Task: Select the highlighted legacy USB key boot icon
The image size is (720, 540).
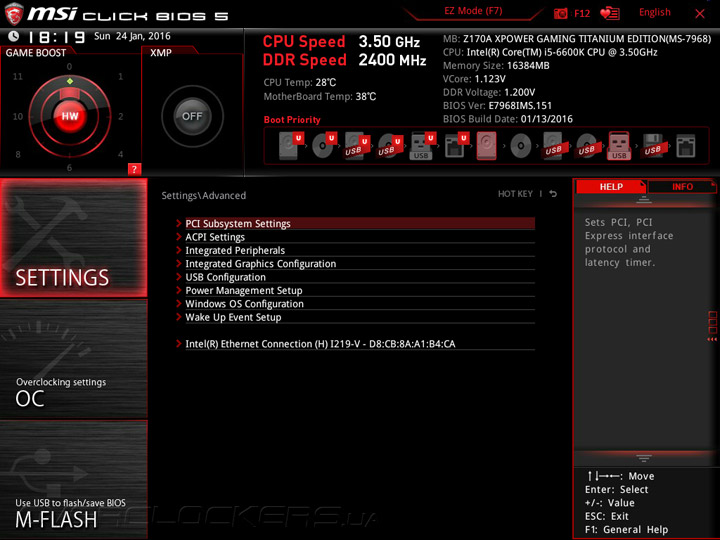Action: point(619,146)
